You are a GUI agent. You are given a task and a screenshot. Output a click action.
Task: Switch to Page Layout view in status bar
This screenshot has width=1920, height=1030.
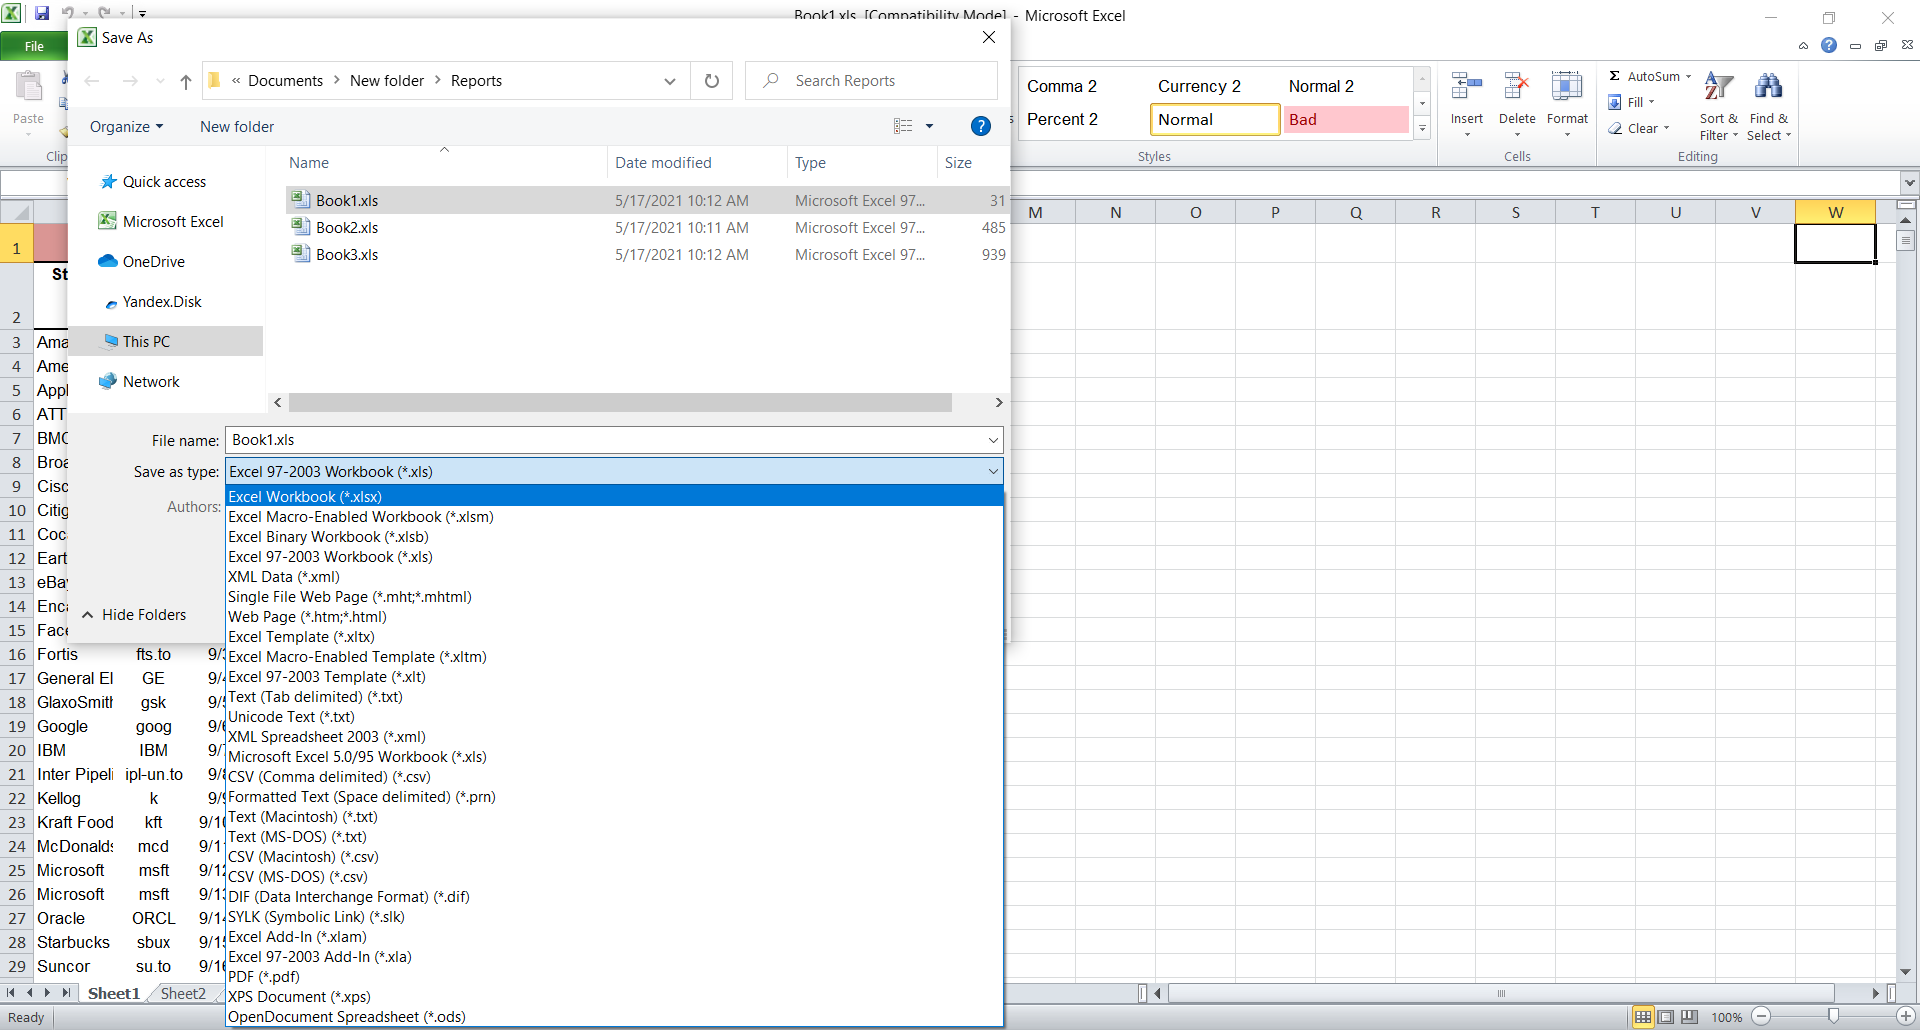pyautogui.click(x=1666, y=1017)
